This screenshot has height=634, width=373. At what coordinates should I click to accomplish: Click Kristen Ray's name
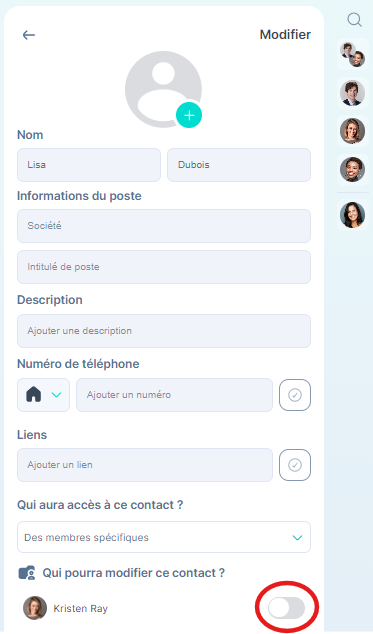point(81,609)
